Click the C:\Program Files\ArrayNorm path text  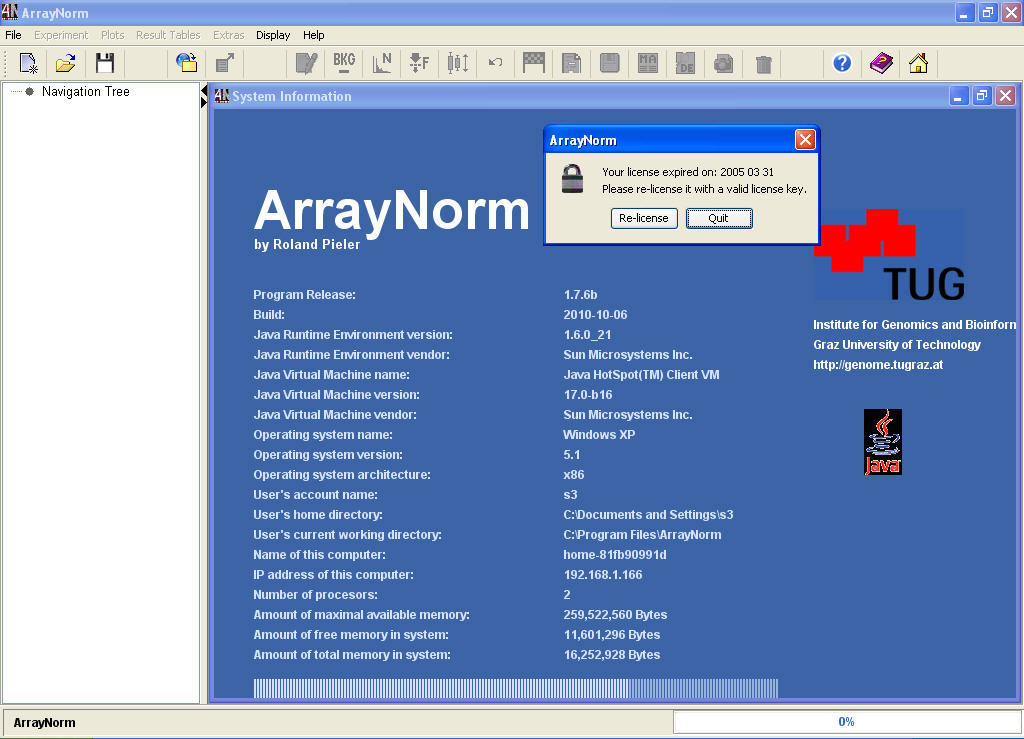click(x=642, y=535)
